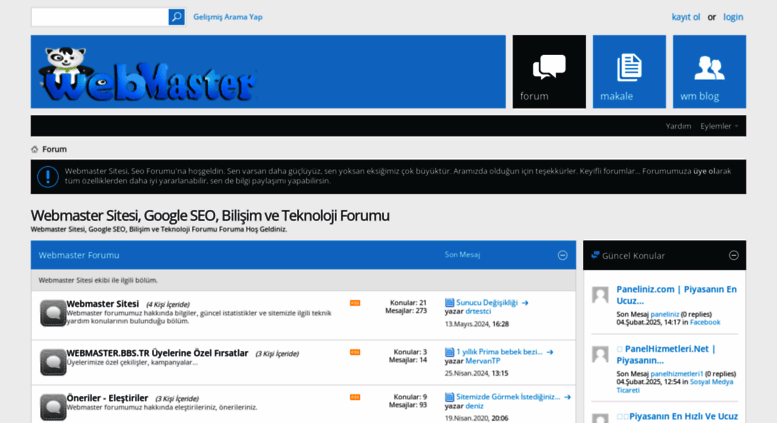Screen dimensions: 777x423
Task: Click the search magnifier button
Action: pyautogui.click(x=176, y=17)
